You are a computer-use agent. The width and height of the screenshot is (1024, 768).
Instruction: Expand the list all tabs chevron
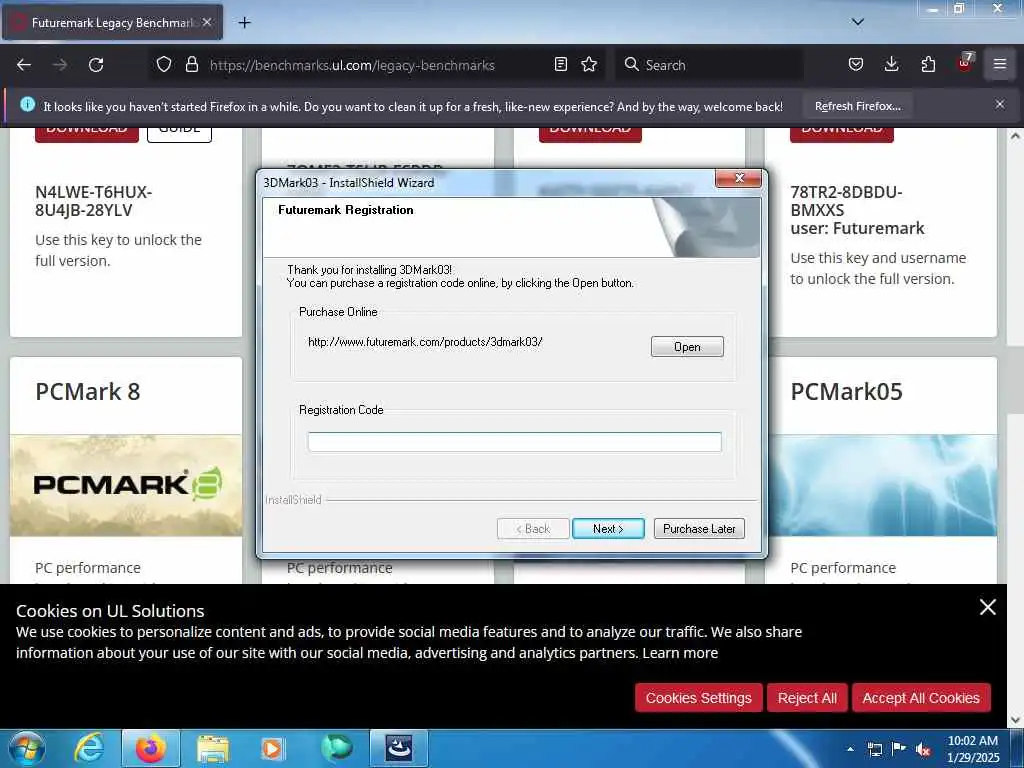[x=858, y=22]
